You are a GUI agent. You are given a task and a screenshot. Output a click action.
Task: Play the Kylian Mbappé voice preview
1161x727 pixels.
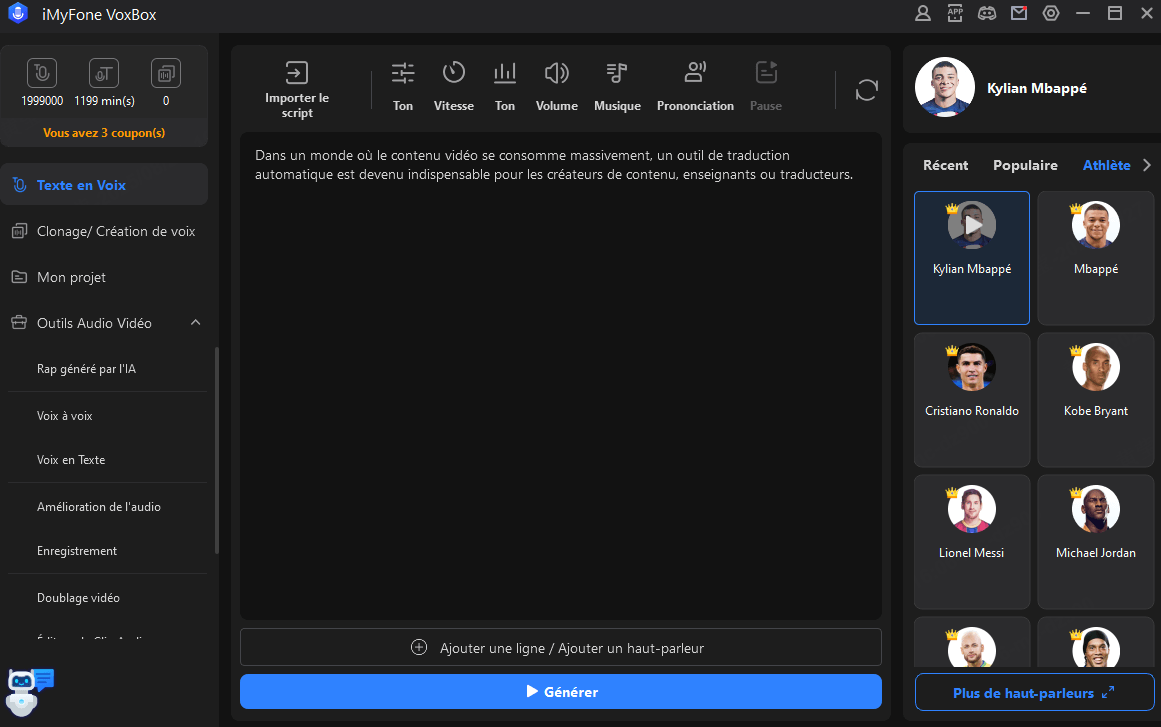pos(972,225)
